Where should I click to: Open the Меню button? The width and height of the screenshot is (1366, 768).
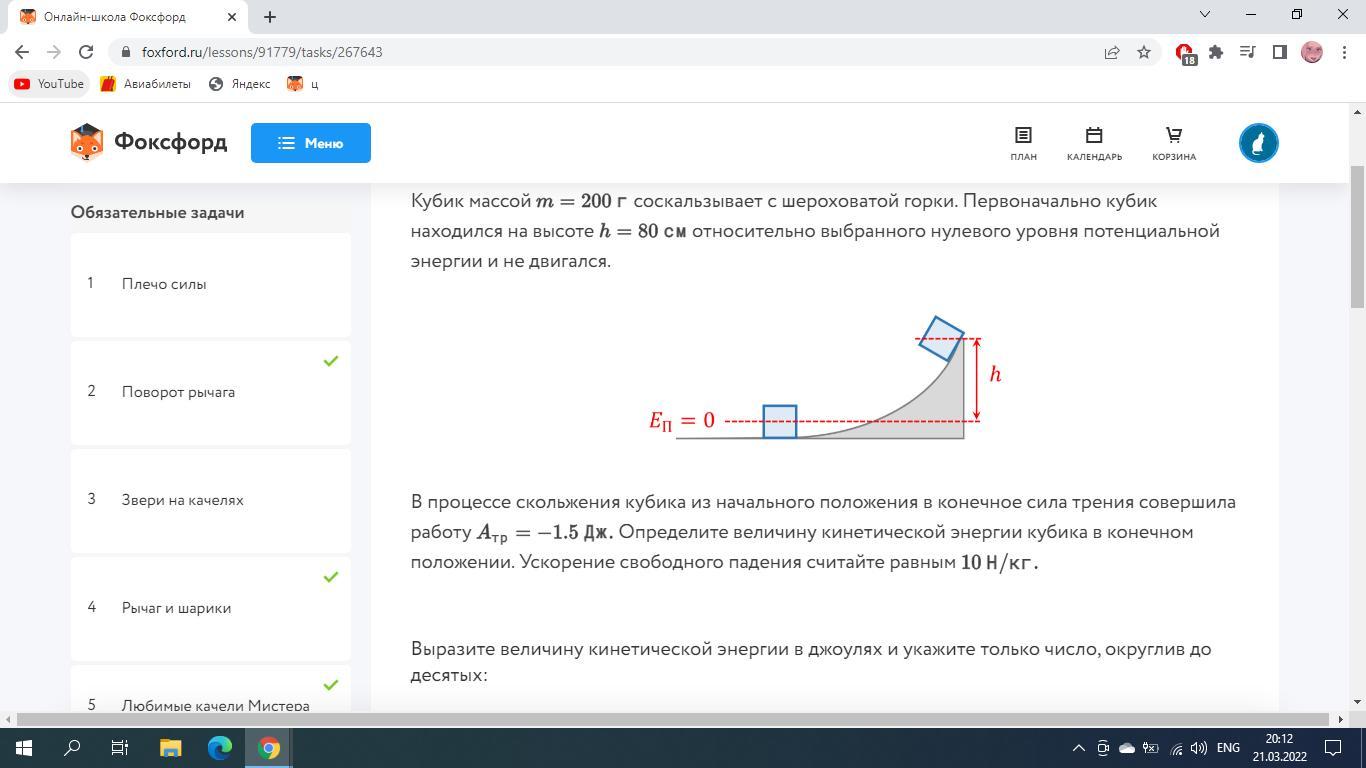tap(311, 143)
